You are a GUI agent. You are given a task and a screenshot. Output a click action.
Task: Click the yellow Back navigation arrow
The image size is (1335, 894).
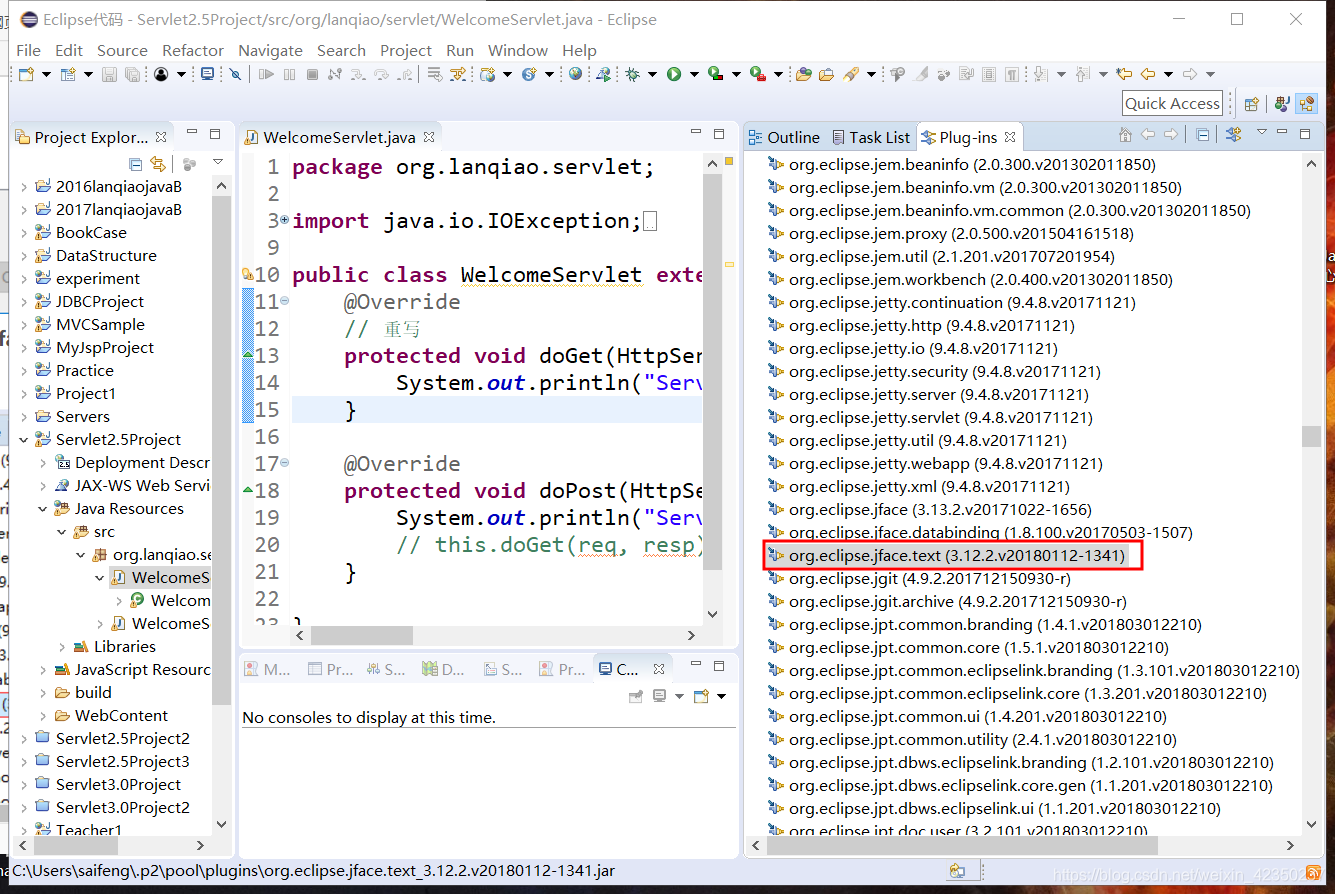(1148, 74)
